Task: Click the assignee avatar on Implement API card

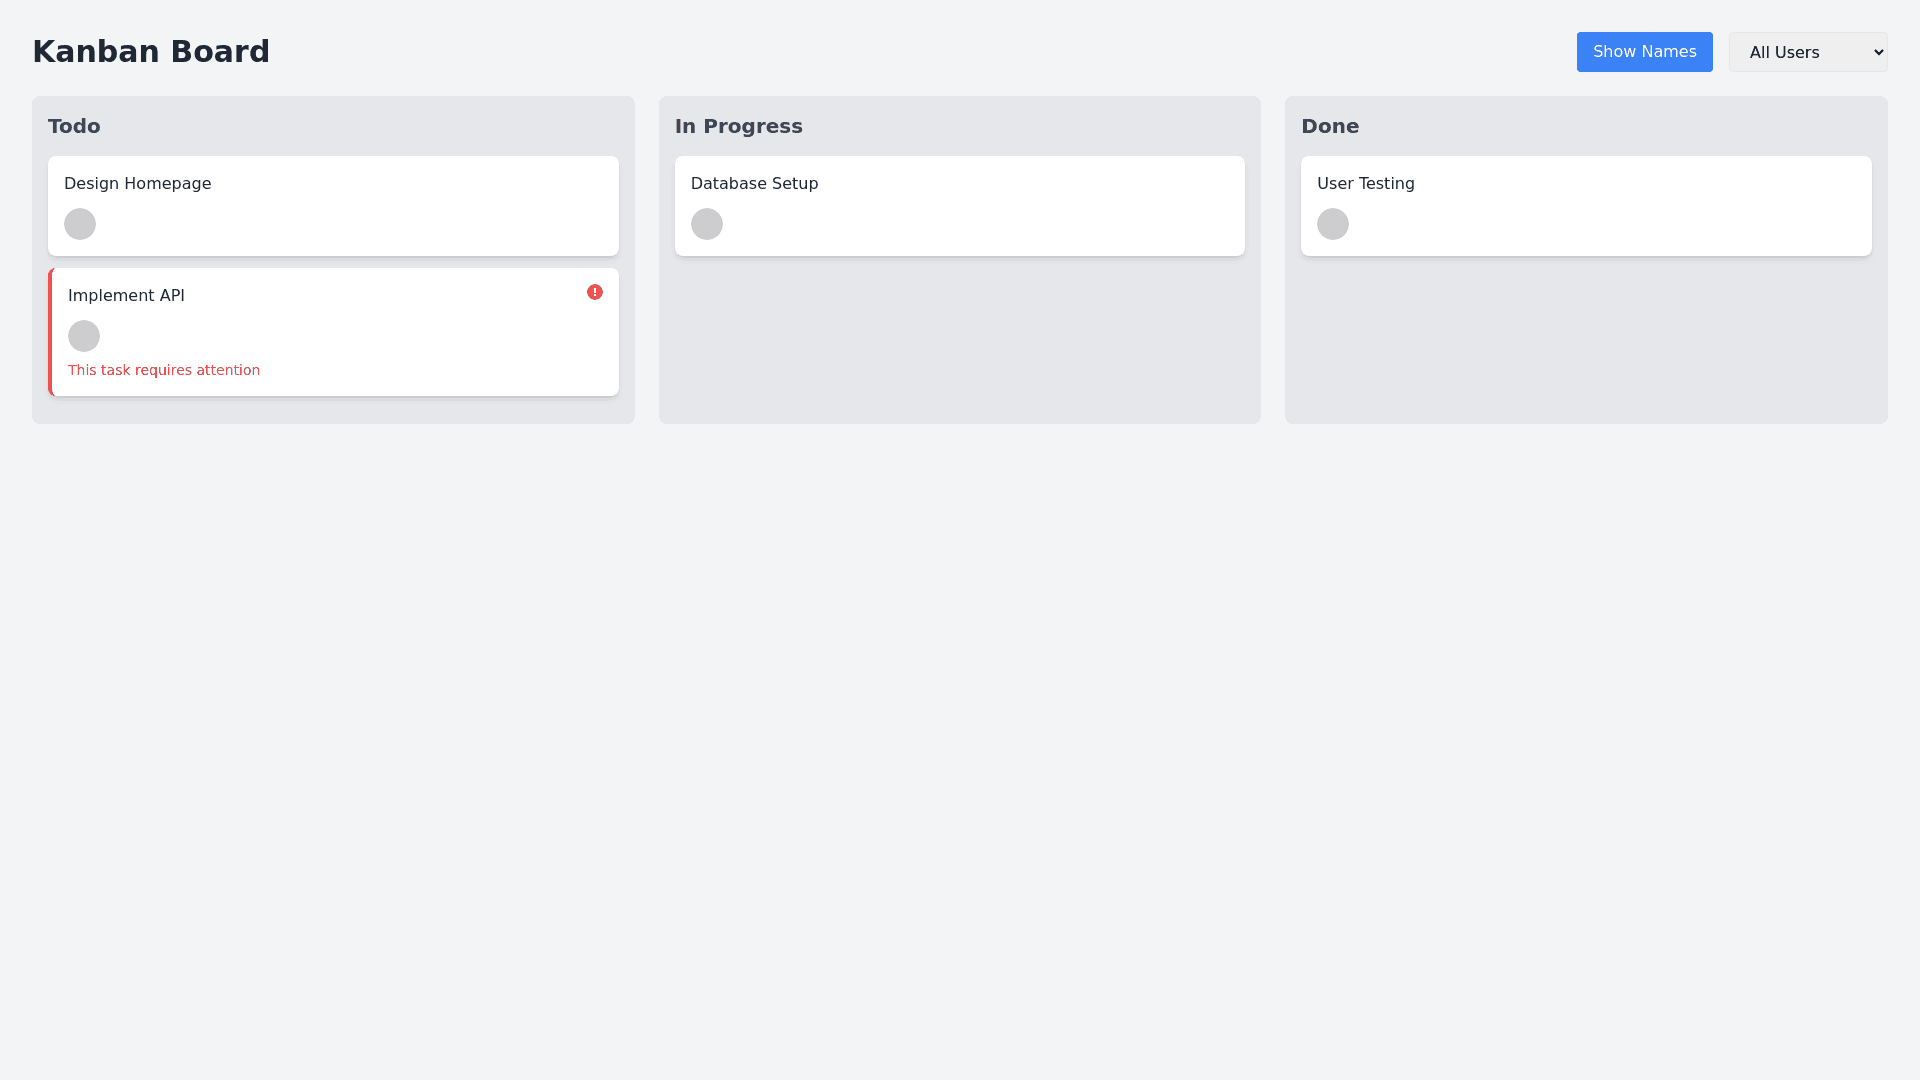Action: point(84,336)
